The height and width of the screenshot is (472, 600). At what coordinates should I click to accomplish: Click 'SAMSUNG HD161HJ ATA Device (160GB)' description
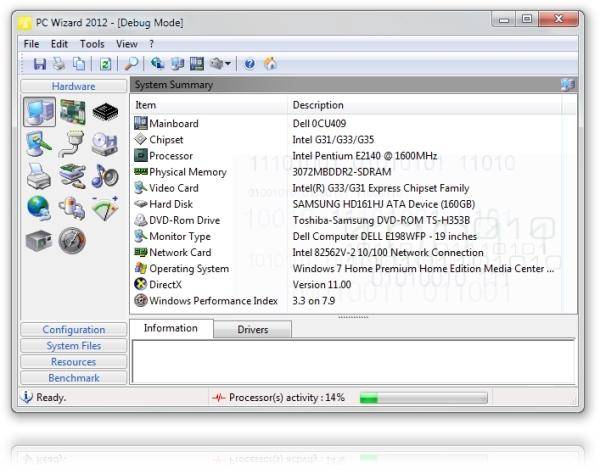point(384,204)
